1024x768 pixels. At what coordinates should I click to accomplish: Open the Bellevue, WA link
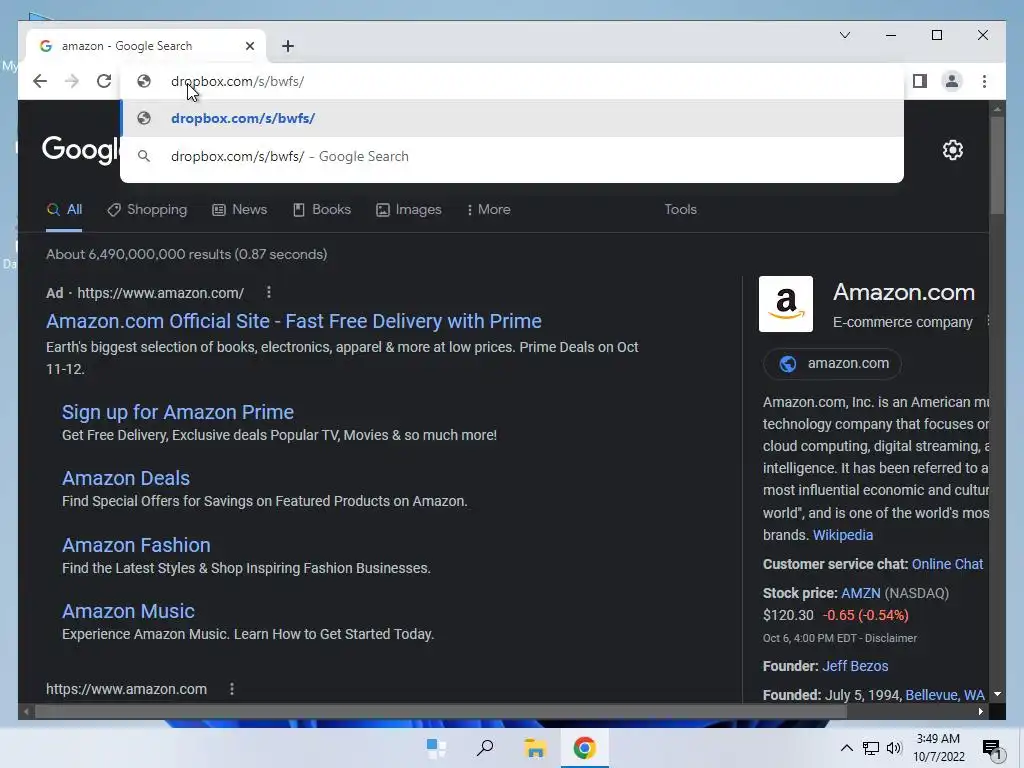point(945,695)
